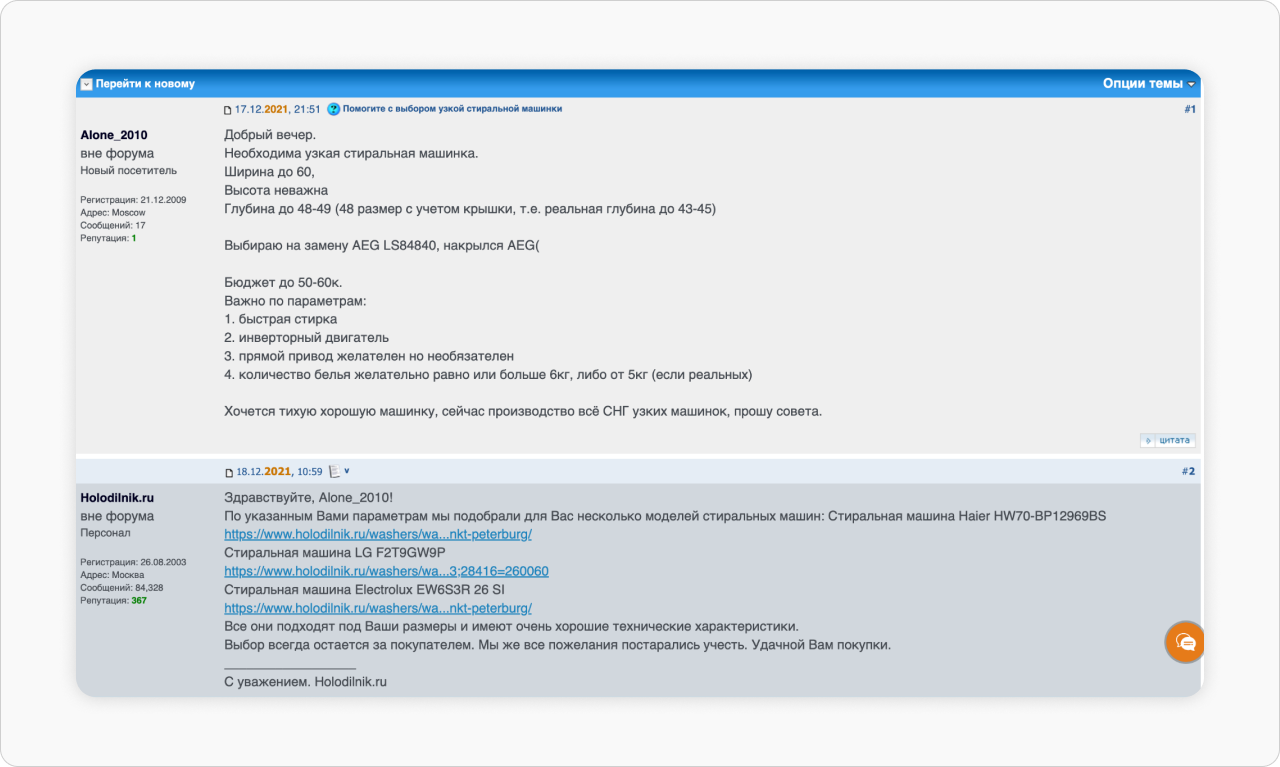Click the page icon next to 18.12.2021
Image resolution: width=1280 pixels, height=767 pixels.
(x=229, y=472)
